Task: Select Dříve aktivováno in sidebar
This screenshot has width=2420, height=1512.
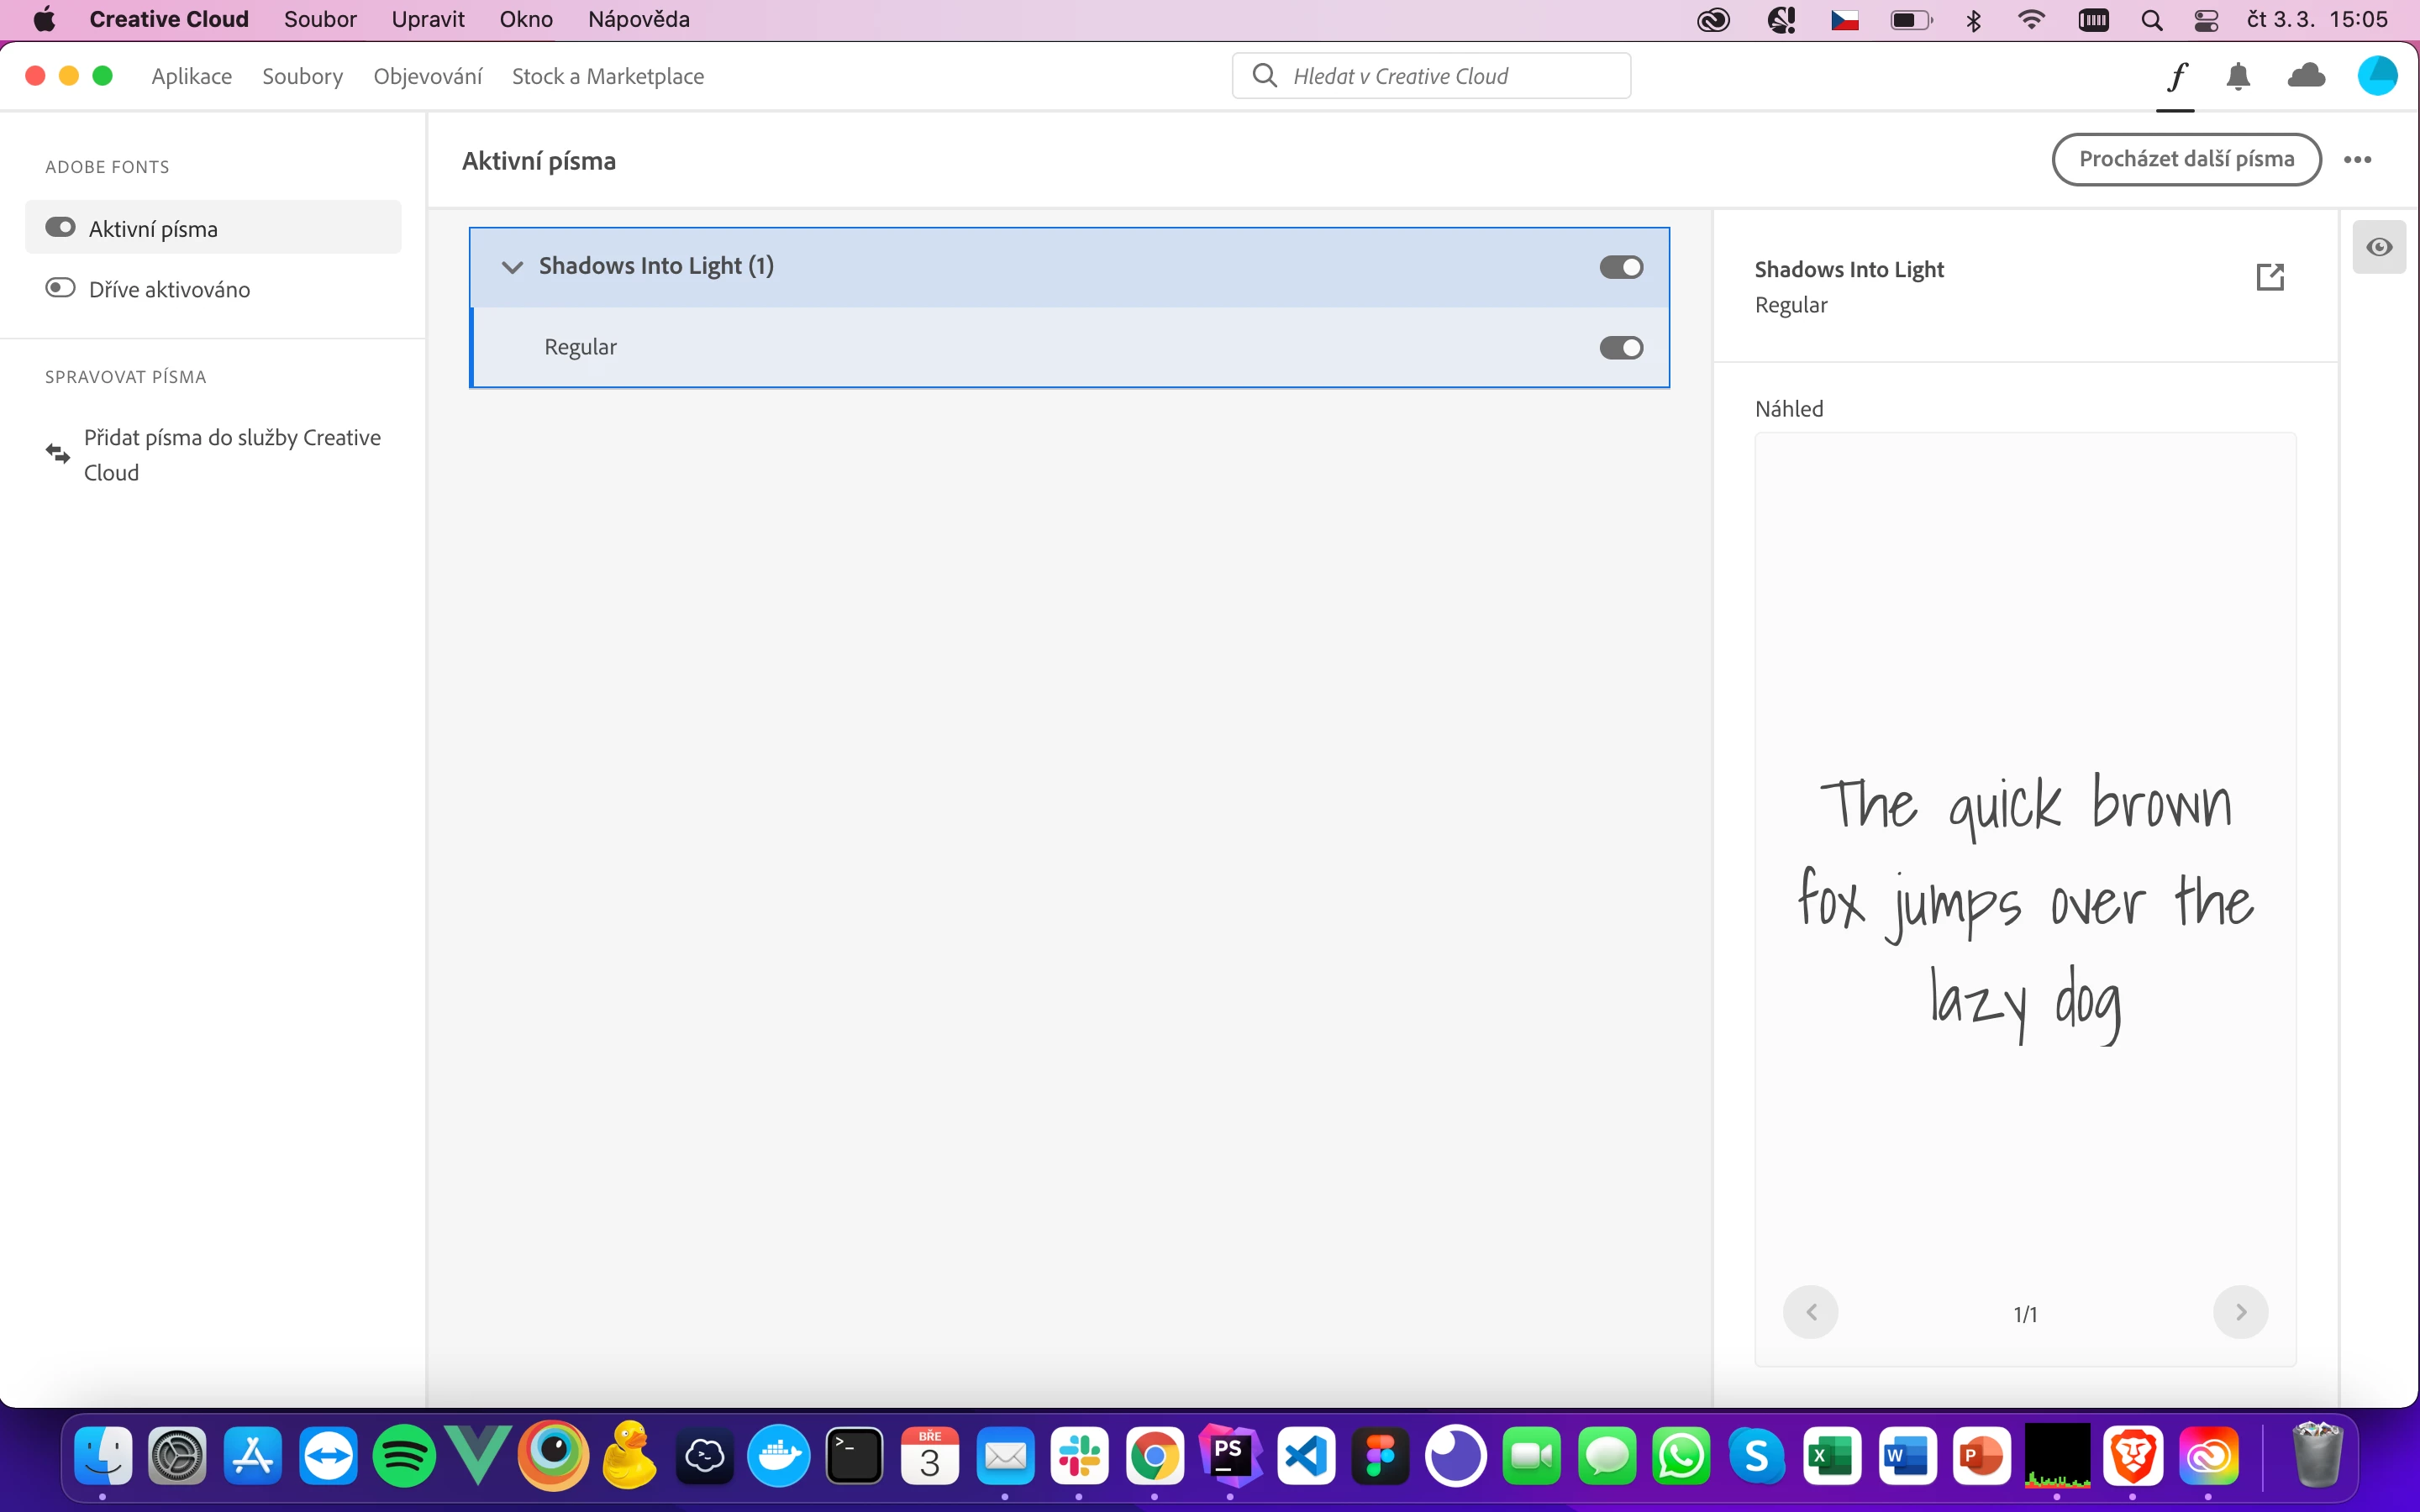Action: [x=169, y=290]
